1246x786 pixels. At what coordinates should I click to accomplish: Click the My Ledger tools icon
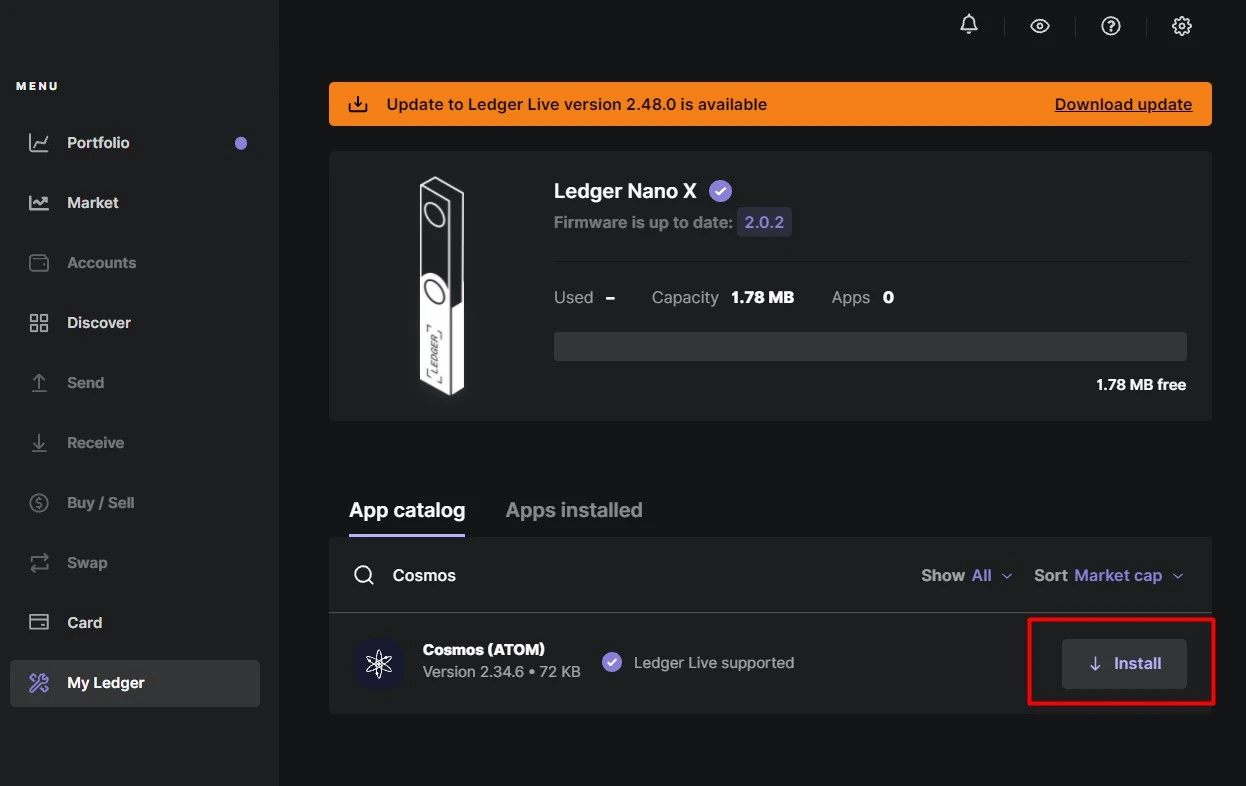(x=39, y=683)
